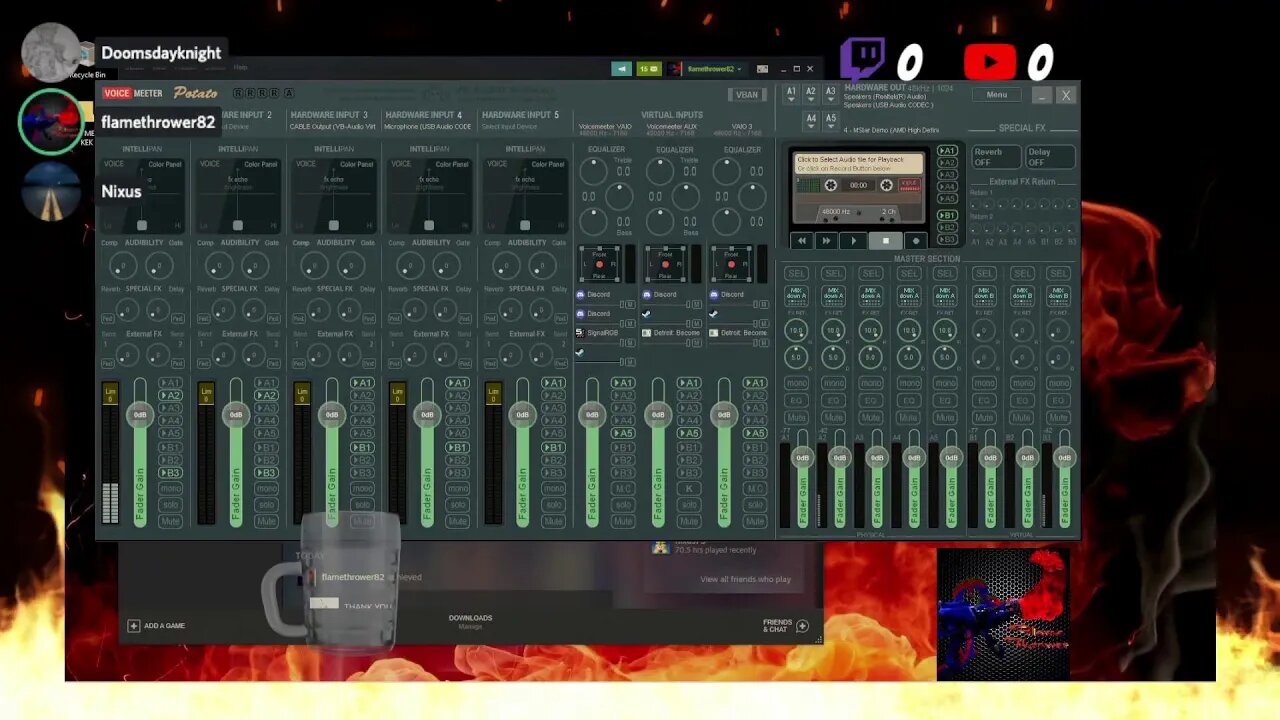Open the Voicemeeter Menu

point(997,95)
